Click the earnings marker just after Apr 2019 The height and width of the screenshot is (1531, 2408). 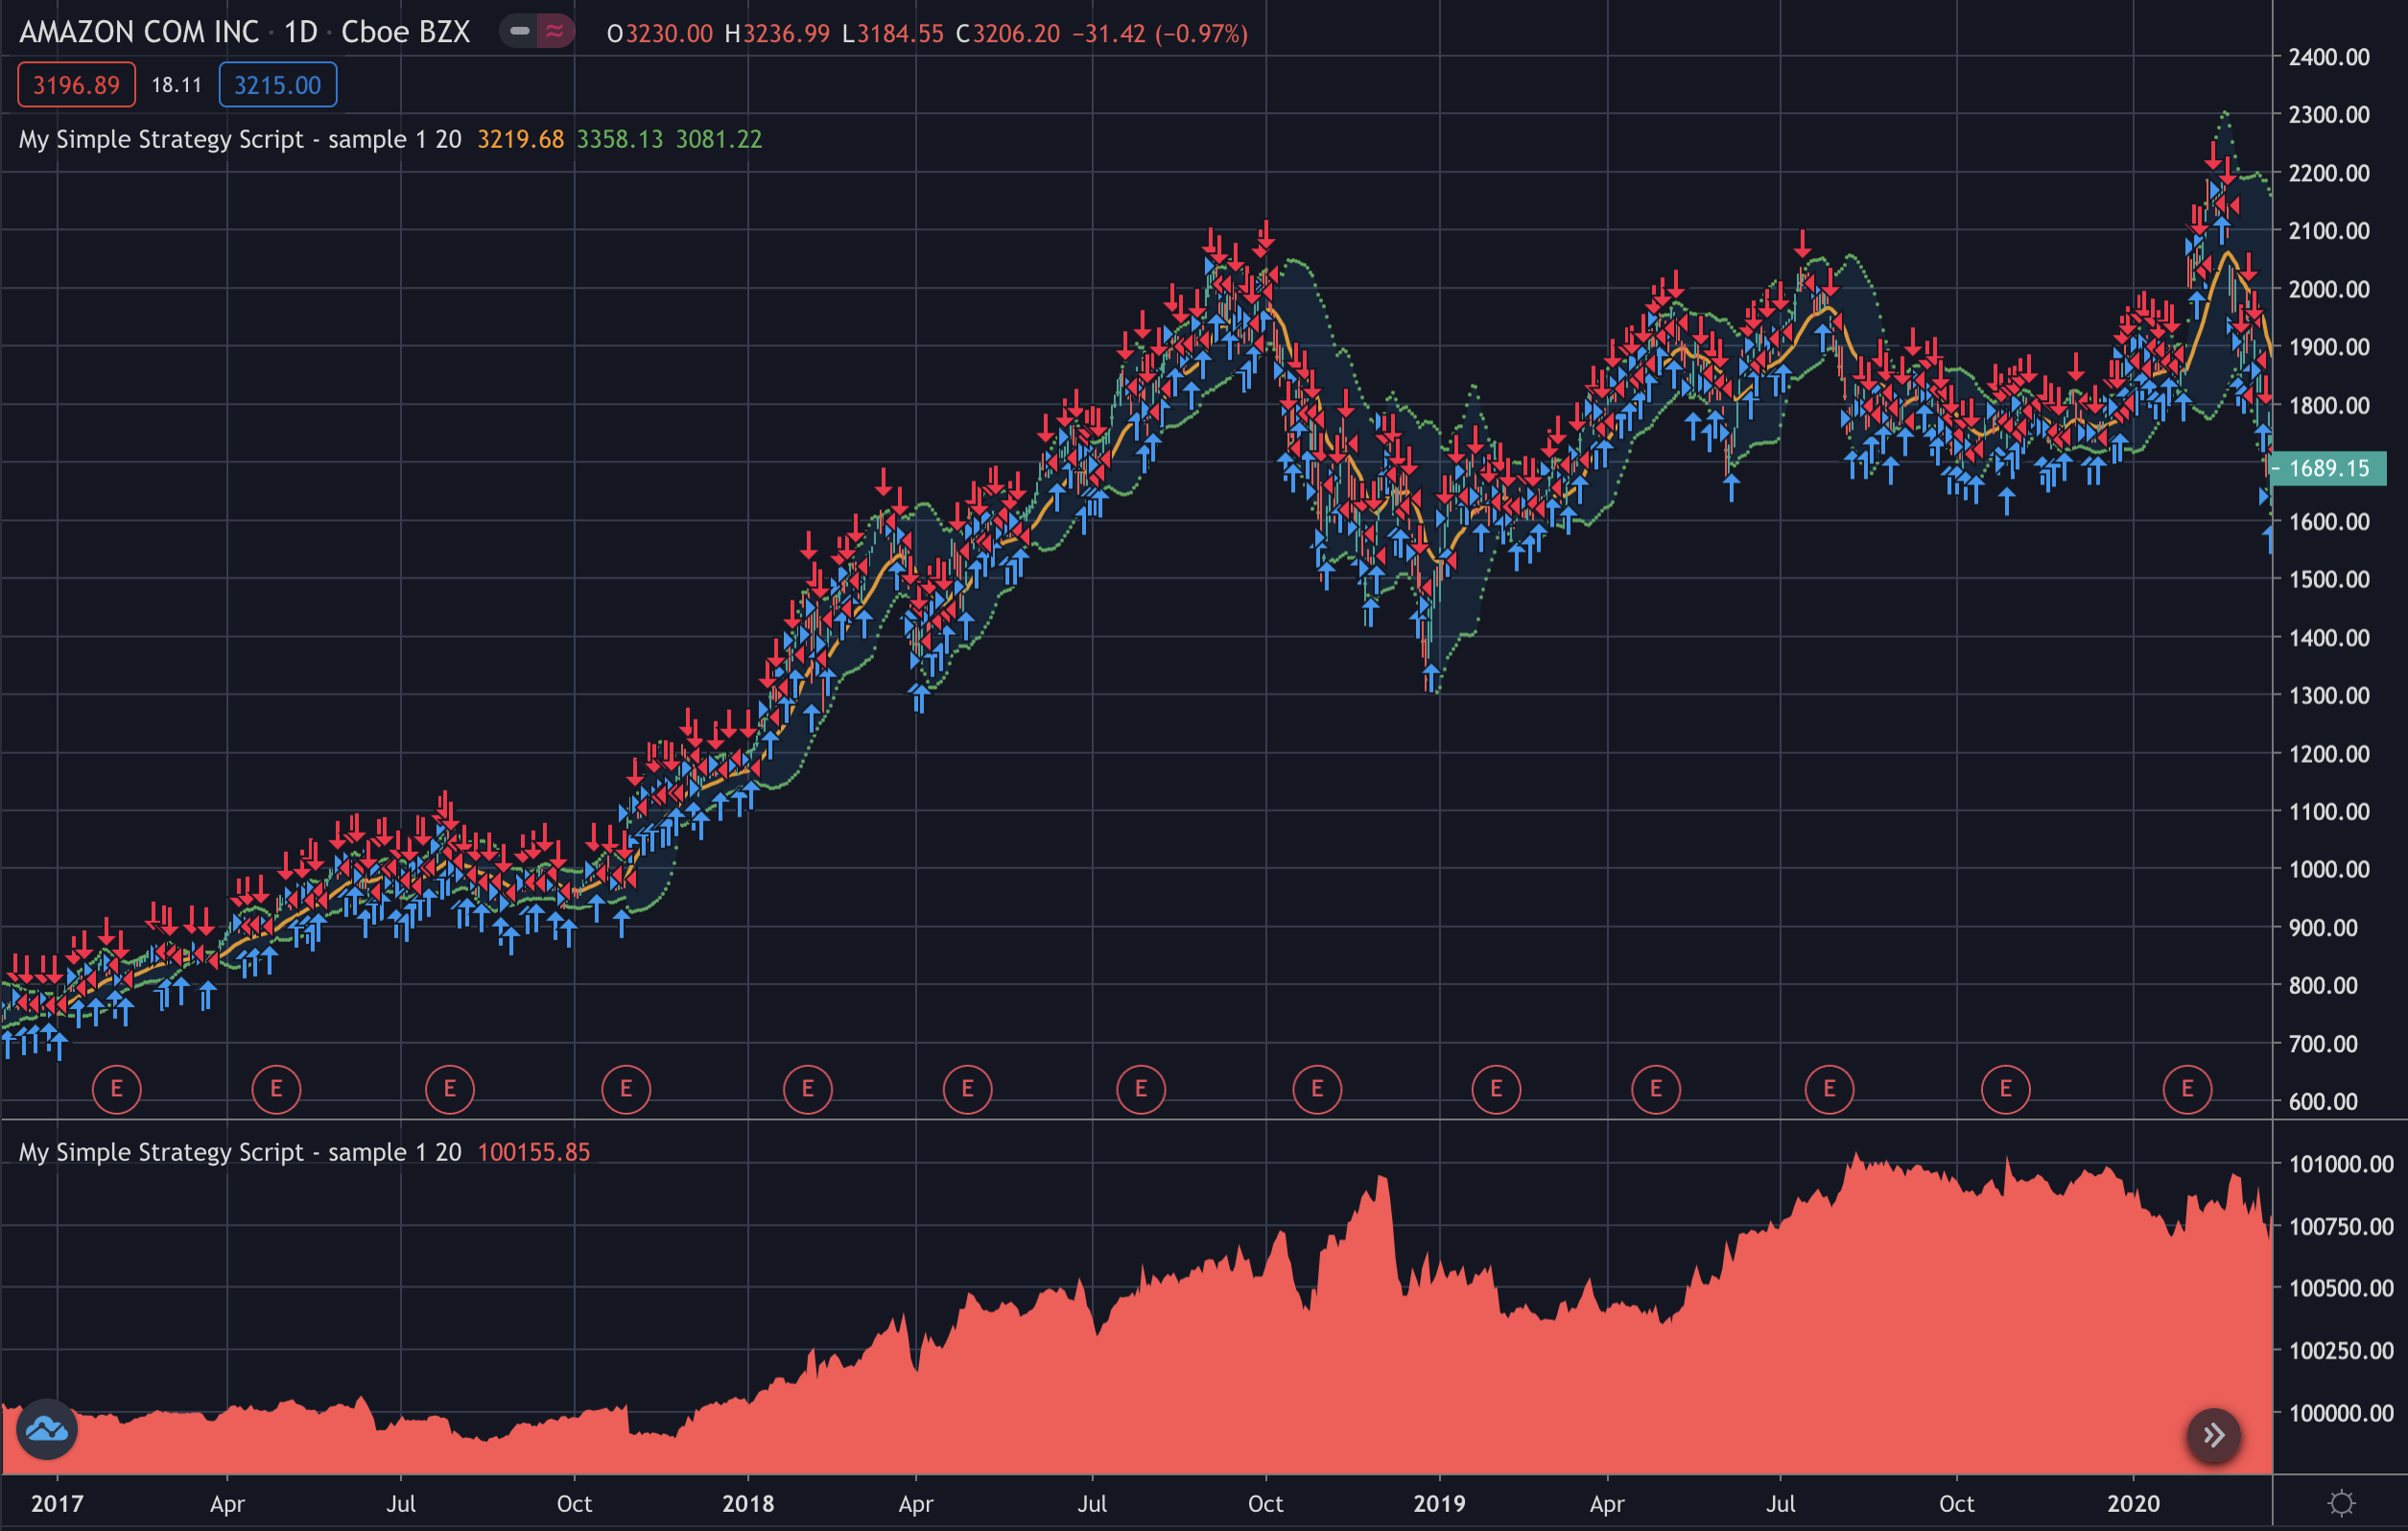point(1656,1089)
